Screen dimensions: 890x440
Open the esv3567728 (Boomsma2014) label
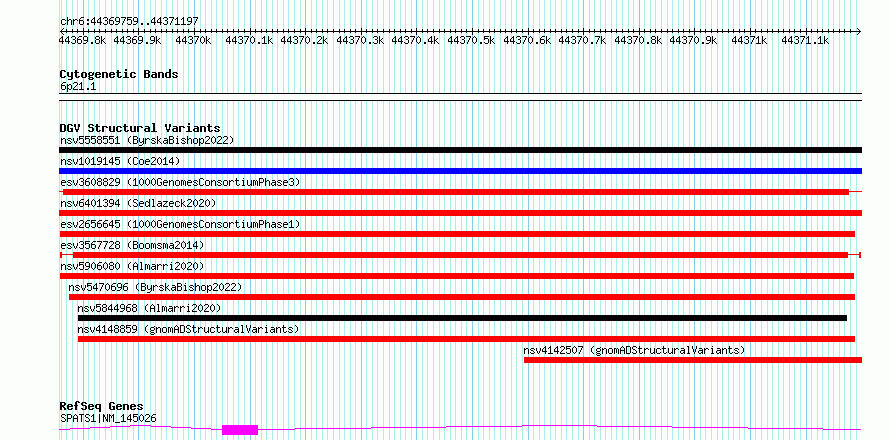coord(132,245)
